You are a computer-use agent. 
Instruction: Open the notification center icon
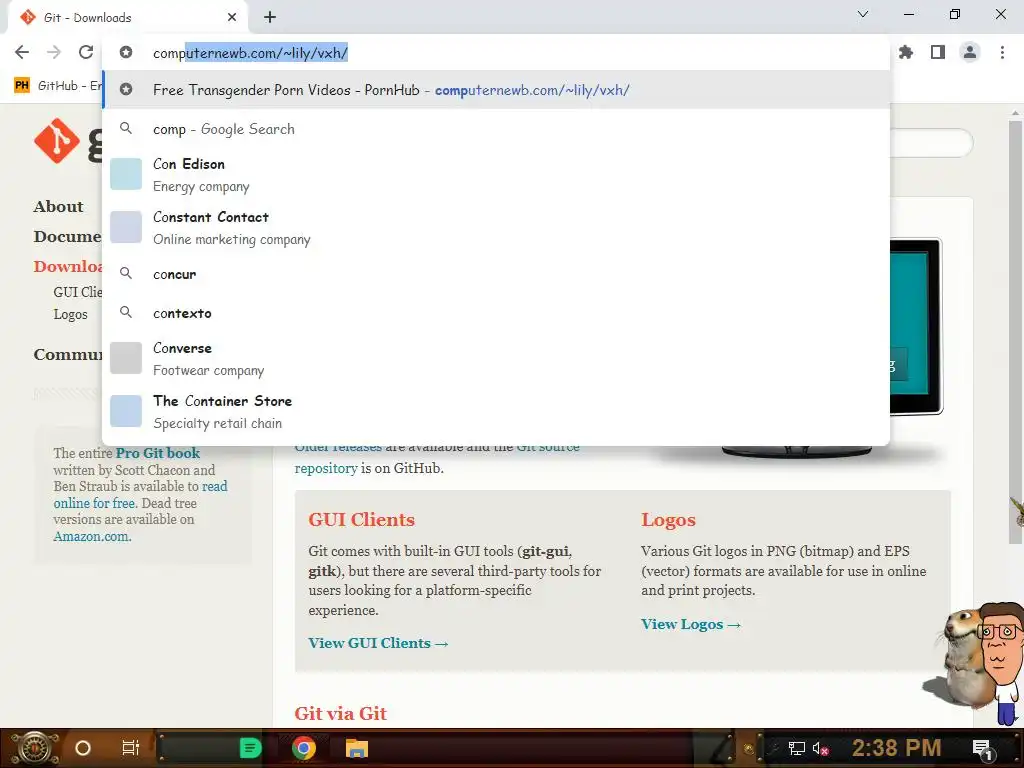coord(982,749)
